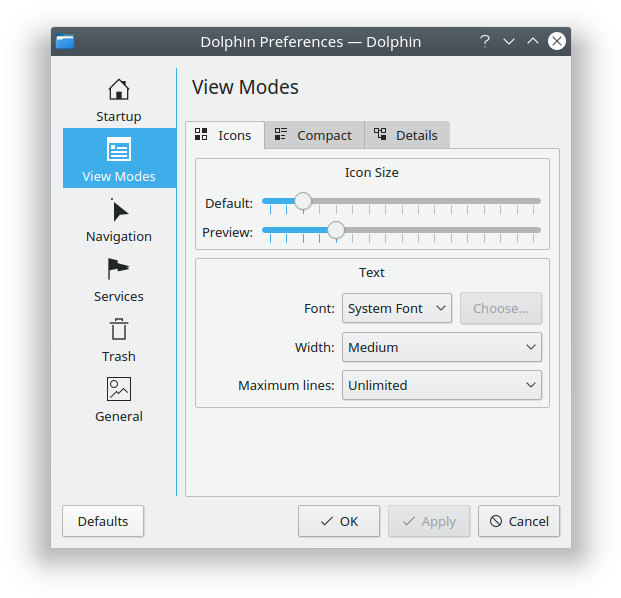The image size is (621, 598).
Task: Go to Services flag icon
Action: click(119, 270)
